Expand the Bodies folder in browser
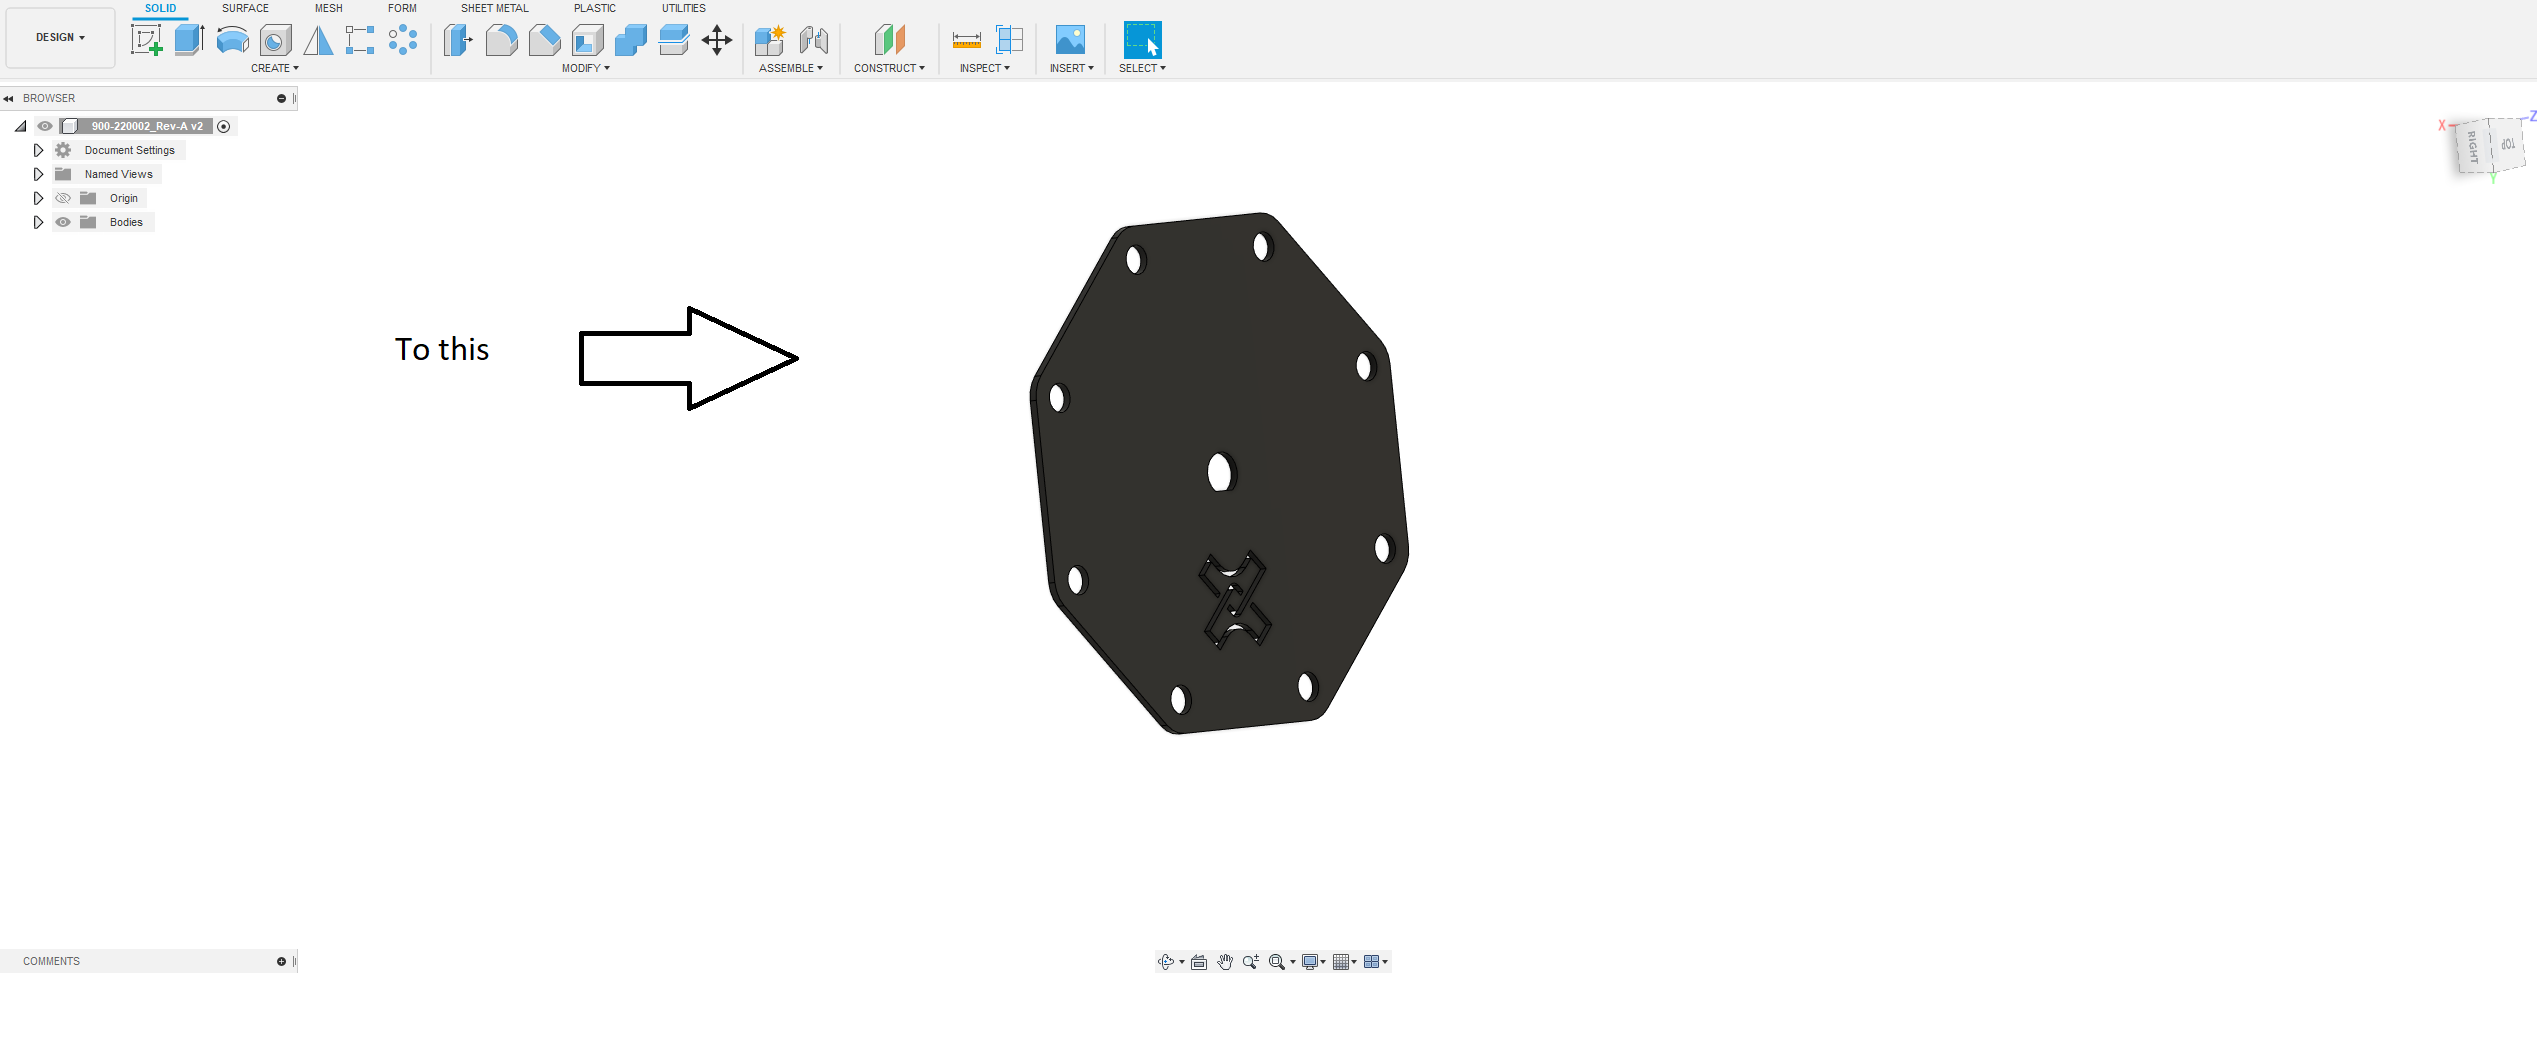 coord(38,222)
